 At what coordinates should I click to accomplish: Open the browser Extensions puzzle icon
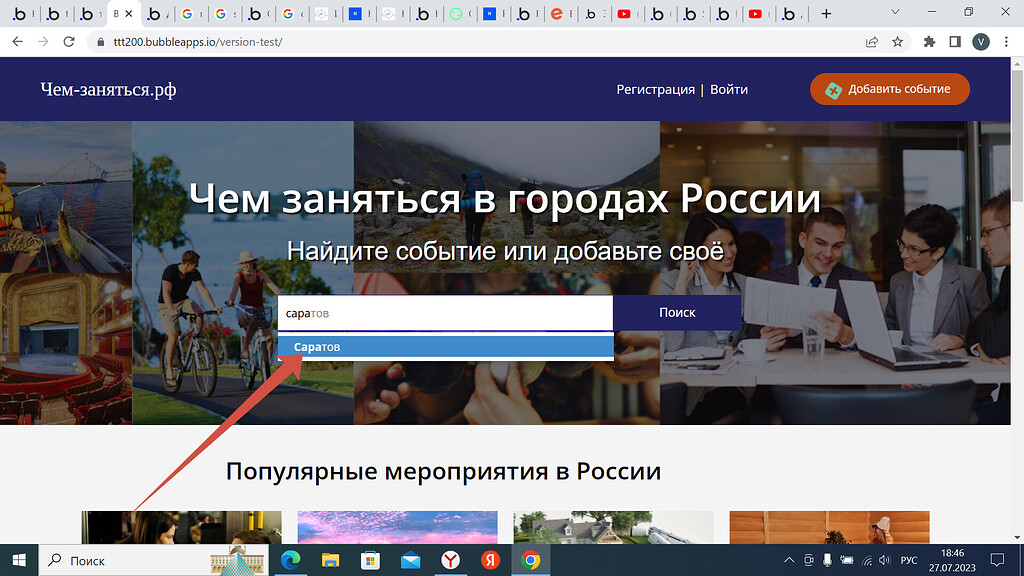[929, 44]
